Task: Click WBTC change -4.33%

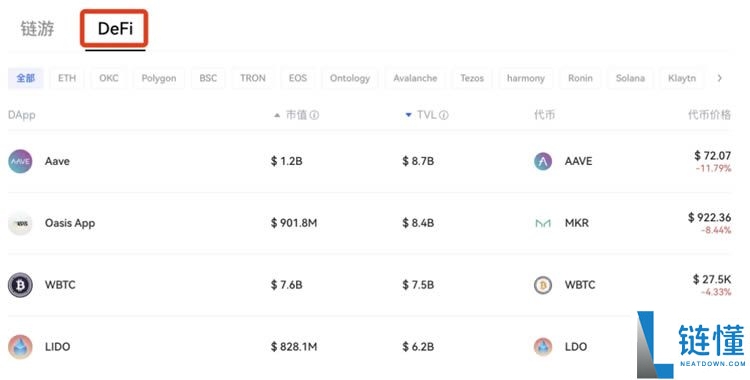Action: point(716,292)
